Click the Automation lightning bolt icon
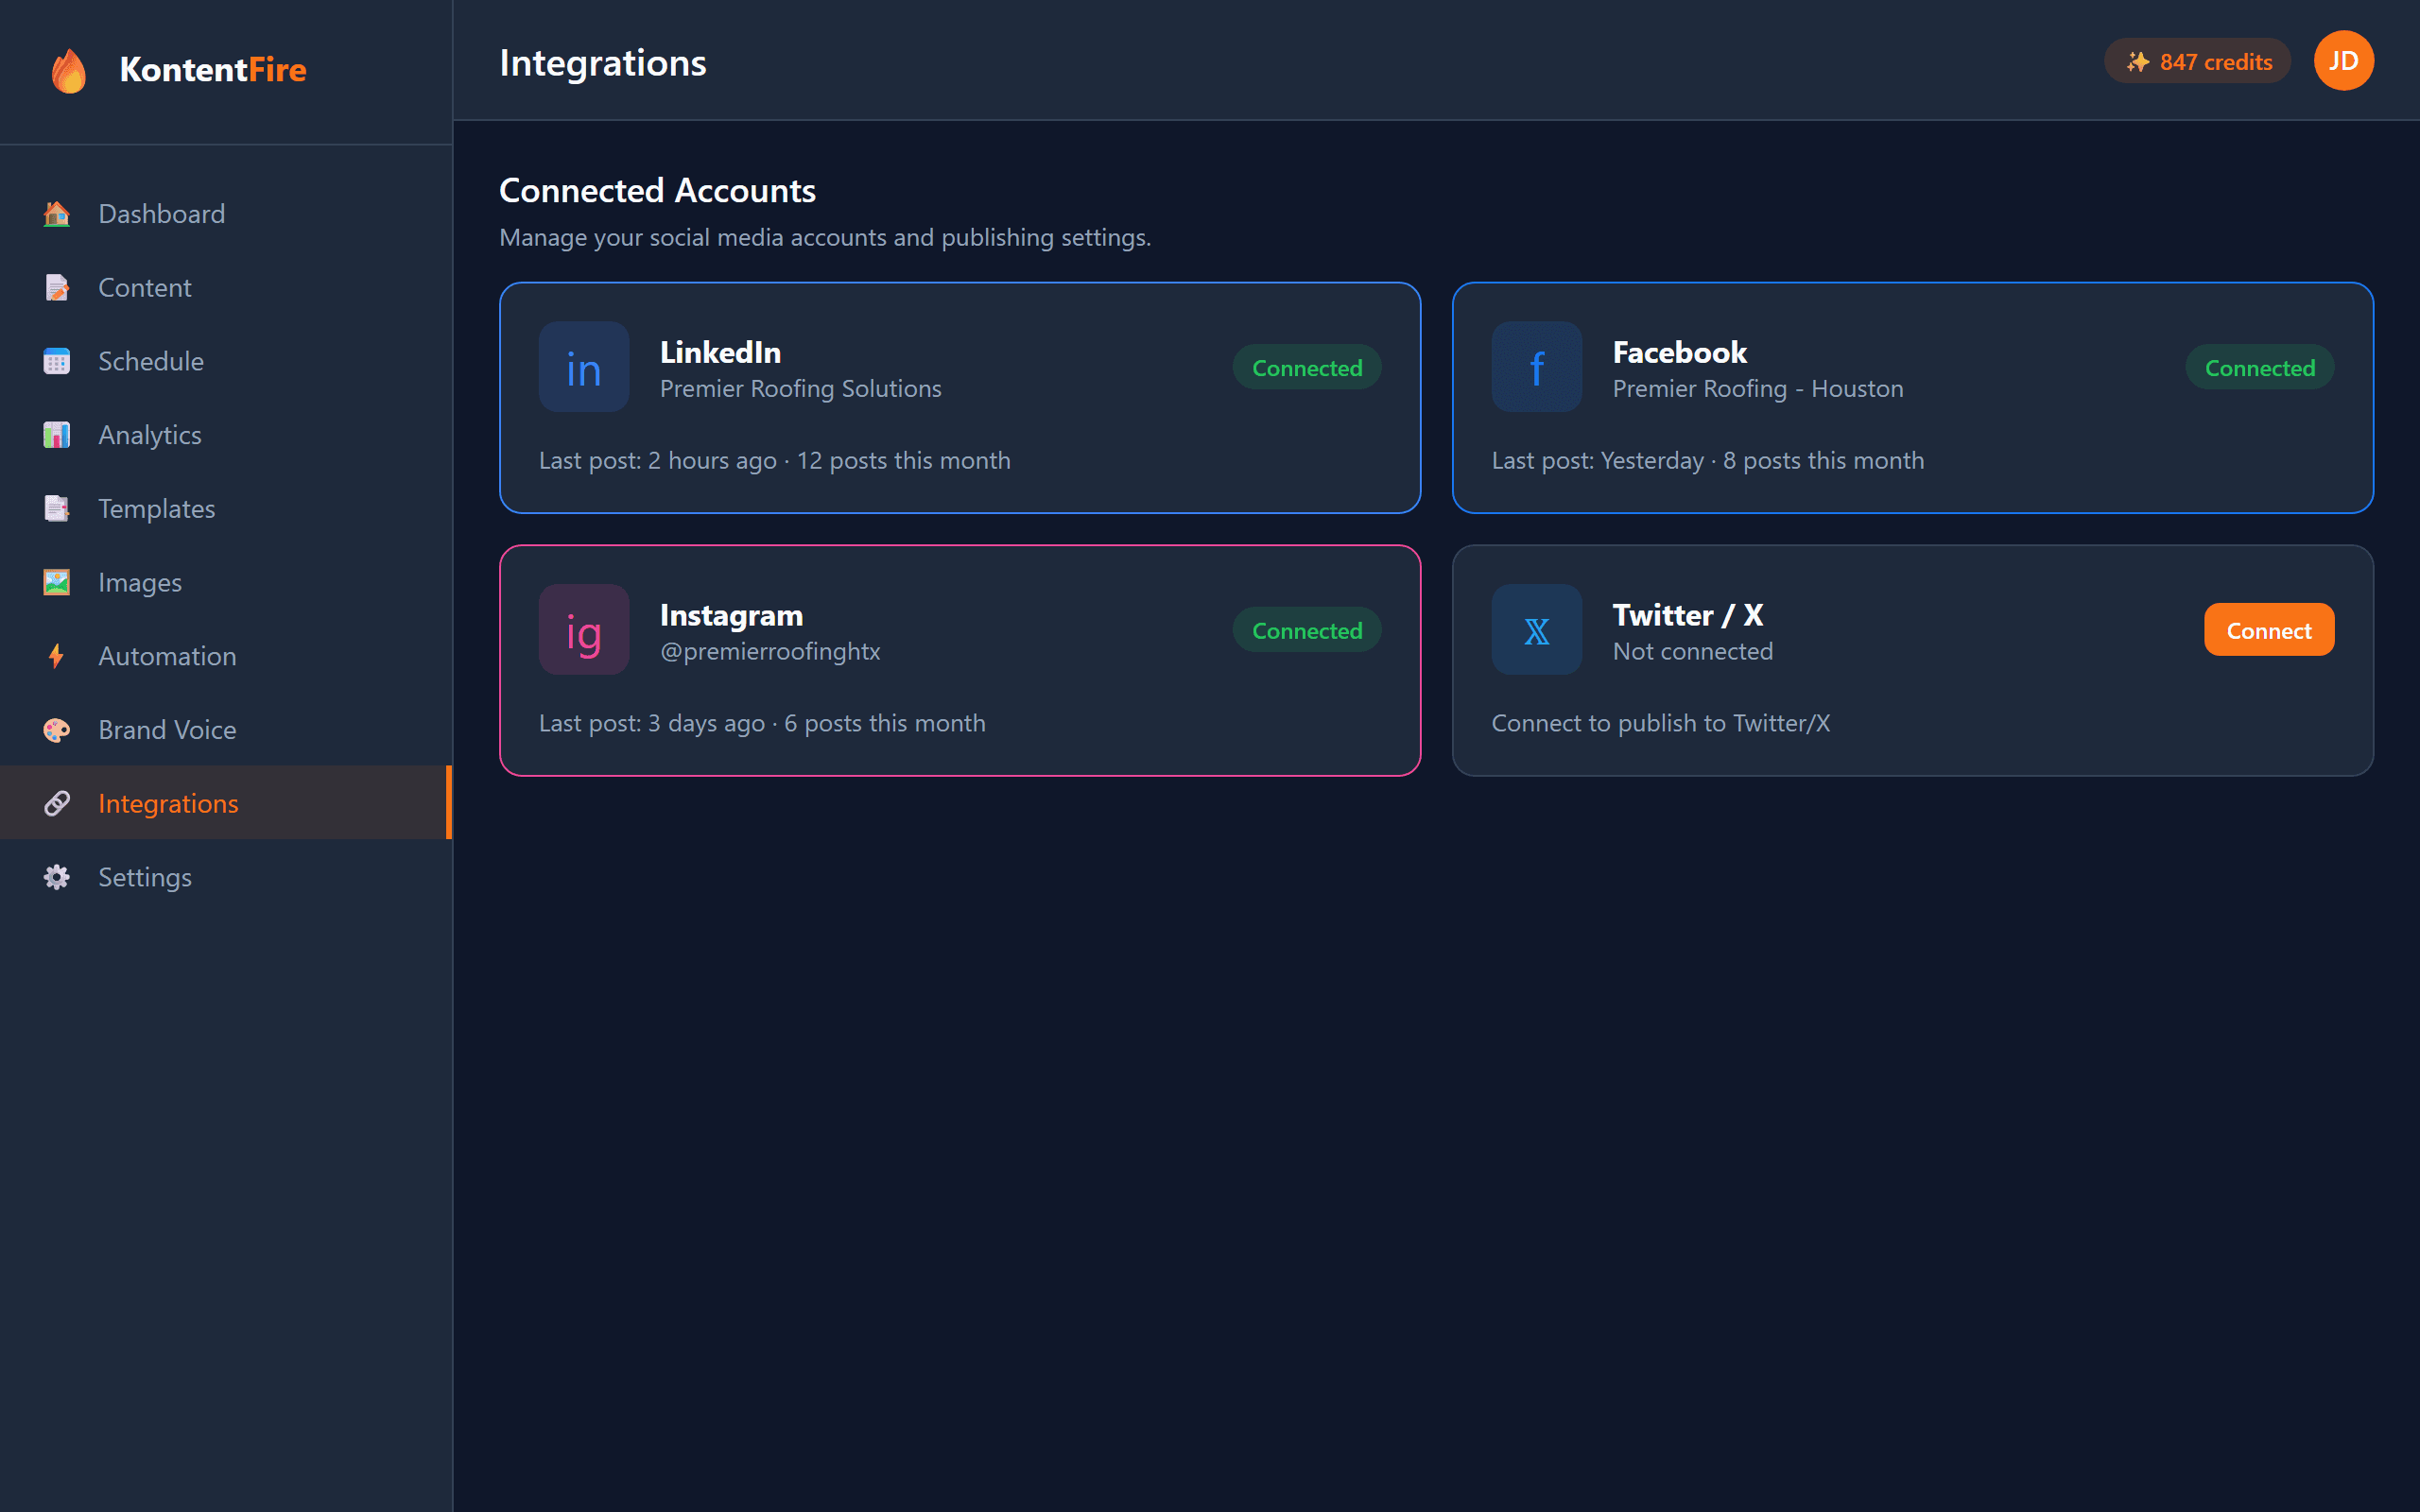This screenshot has height=1512, width=2420. [x=56, y=655]
